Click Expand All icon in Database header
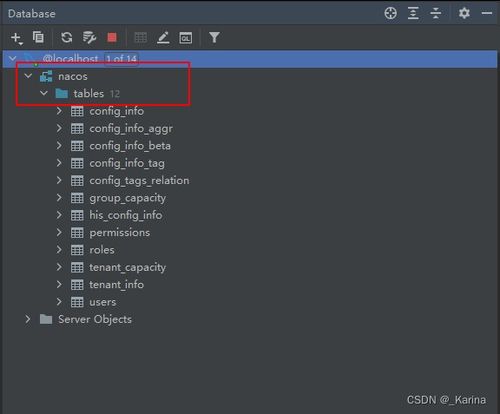This screenshot has height=414, width=500. pos(413,13)
